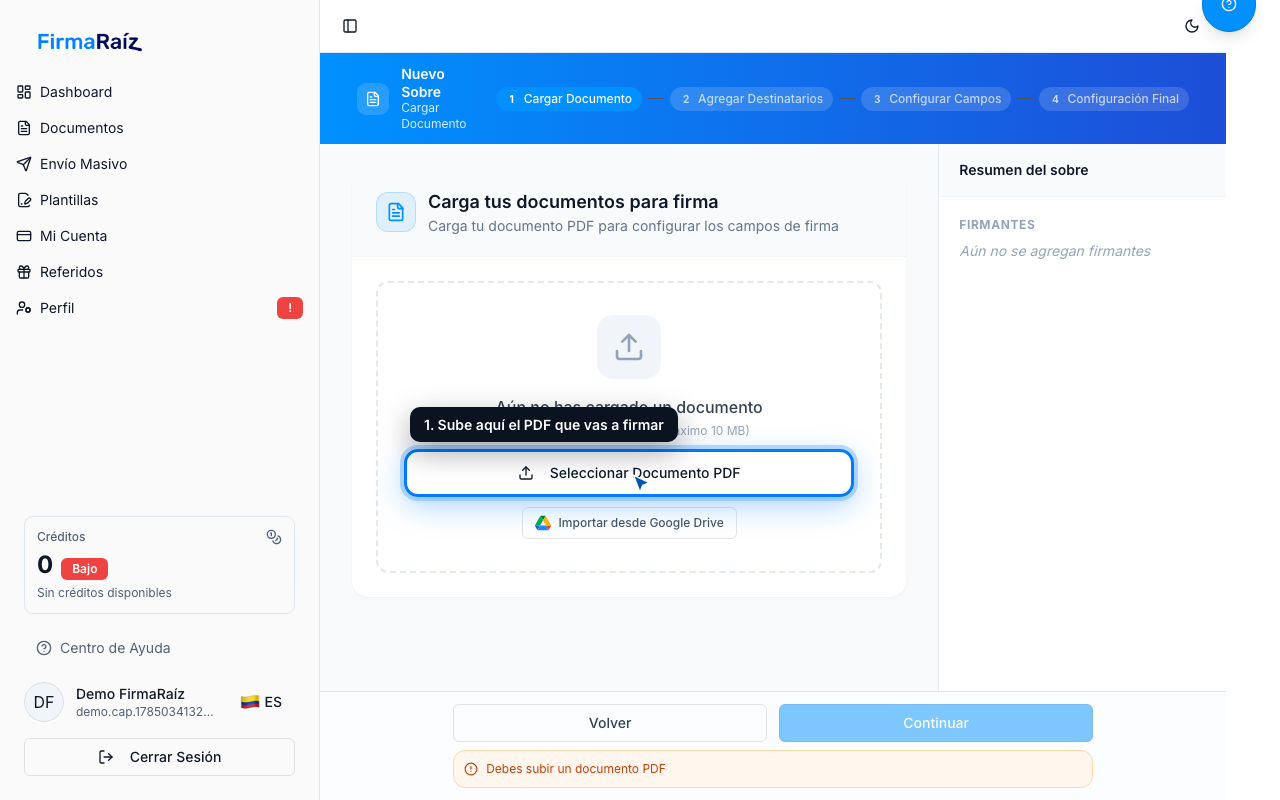
Task: Click Sin créditos disponibles text
Action: pyautogui.click(x=104, y=593)
